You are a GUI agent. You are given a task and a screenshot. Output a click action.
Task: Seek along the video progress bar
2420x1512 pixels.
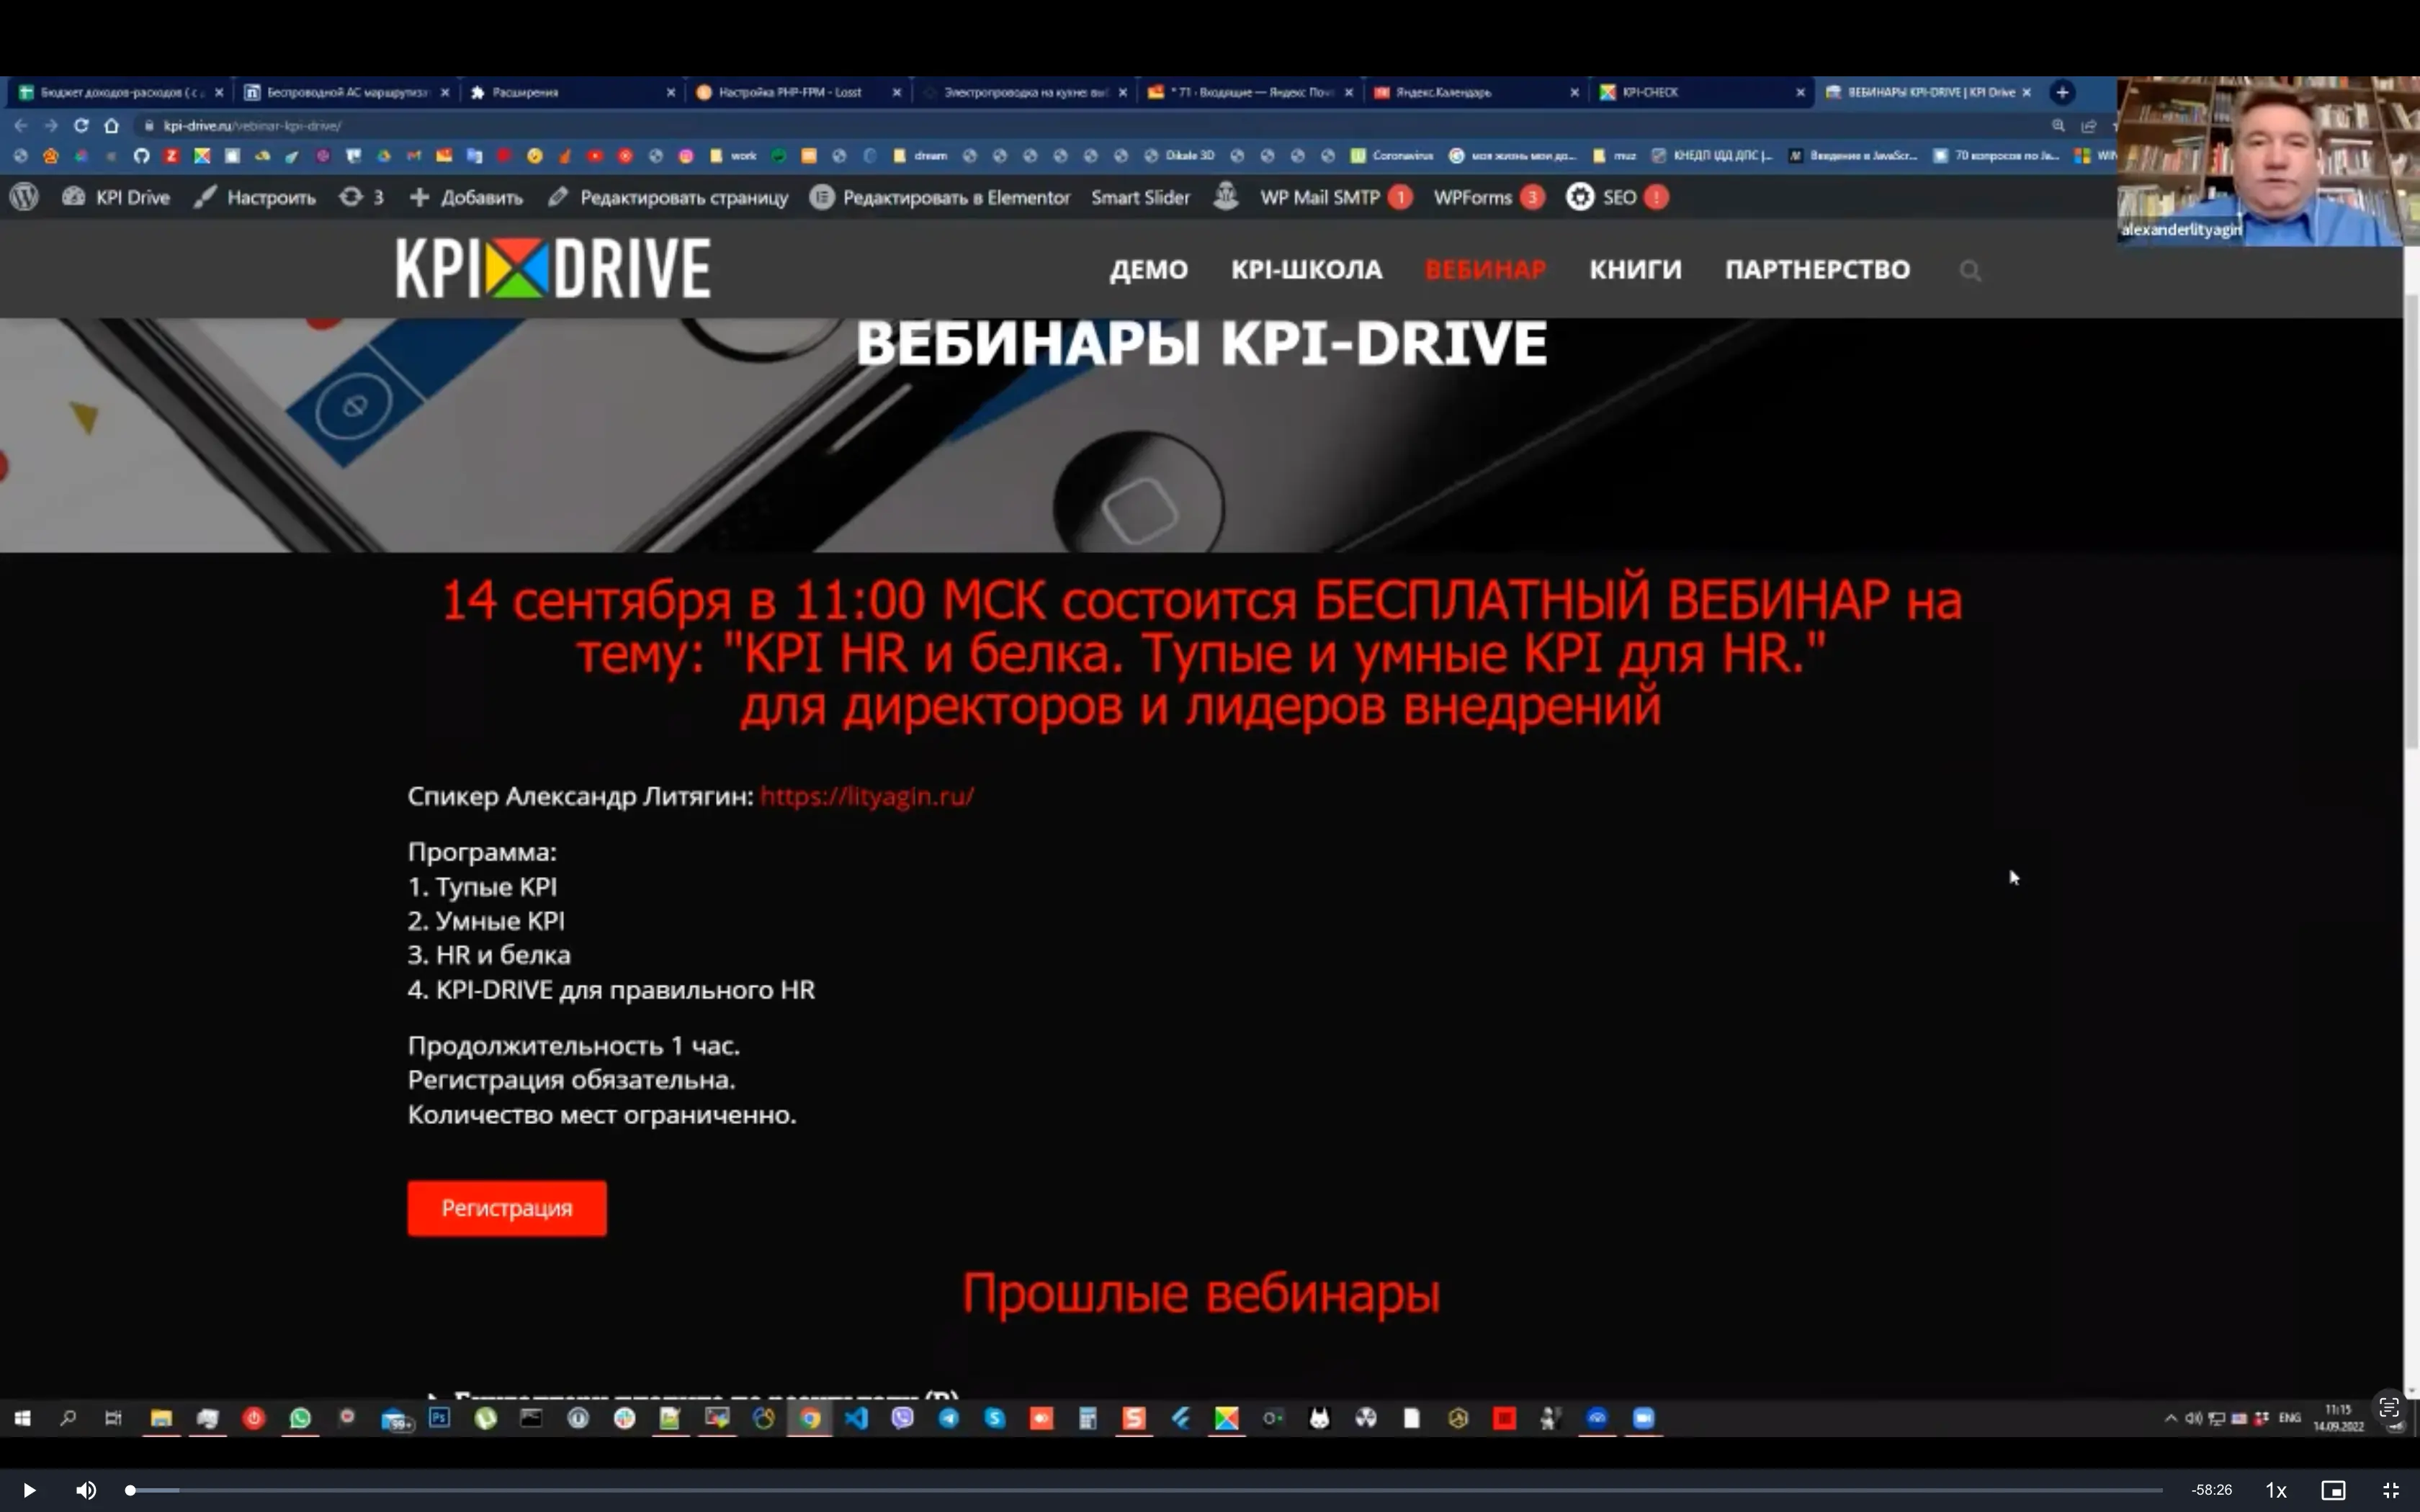(1145, 1490)
